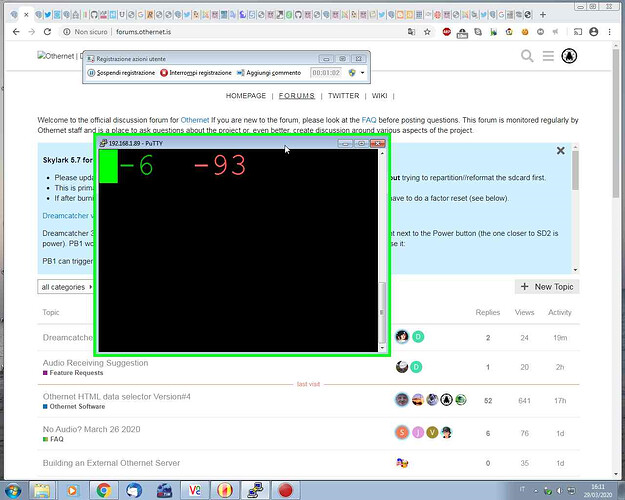Click the PuTTY window title icon
This screenshot has width=625, height=500.
[103, 143]
